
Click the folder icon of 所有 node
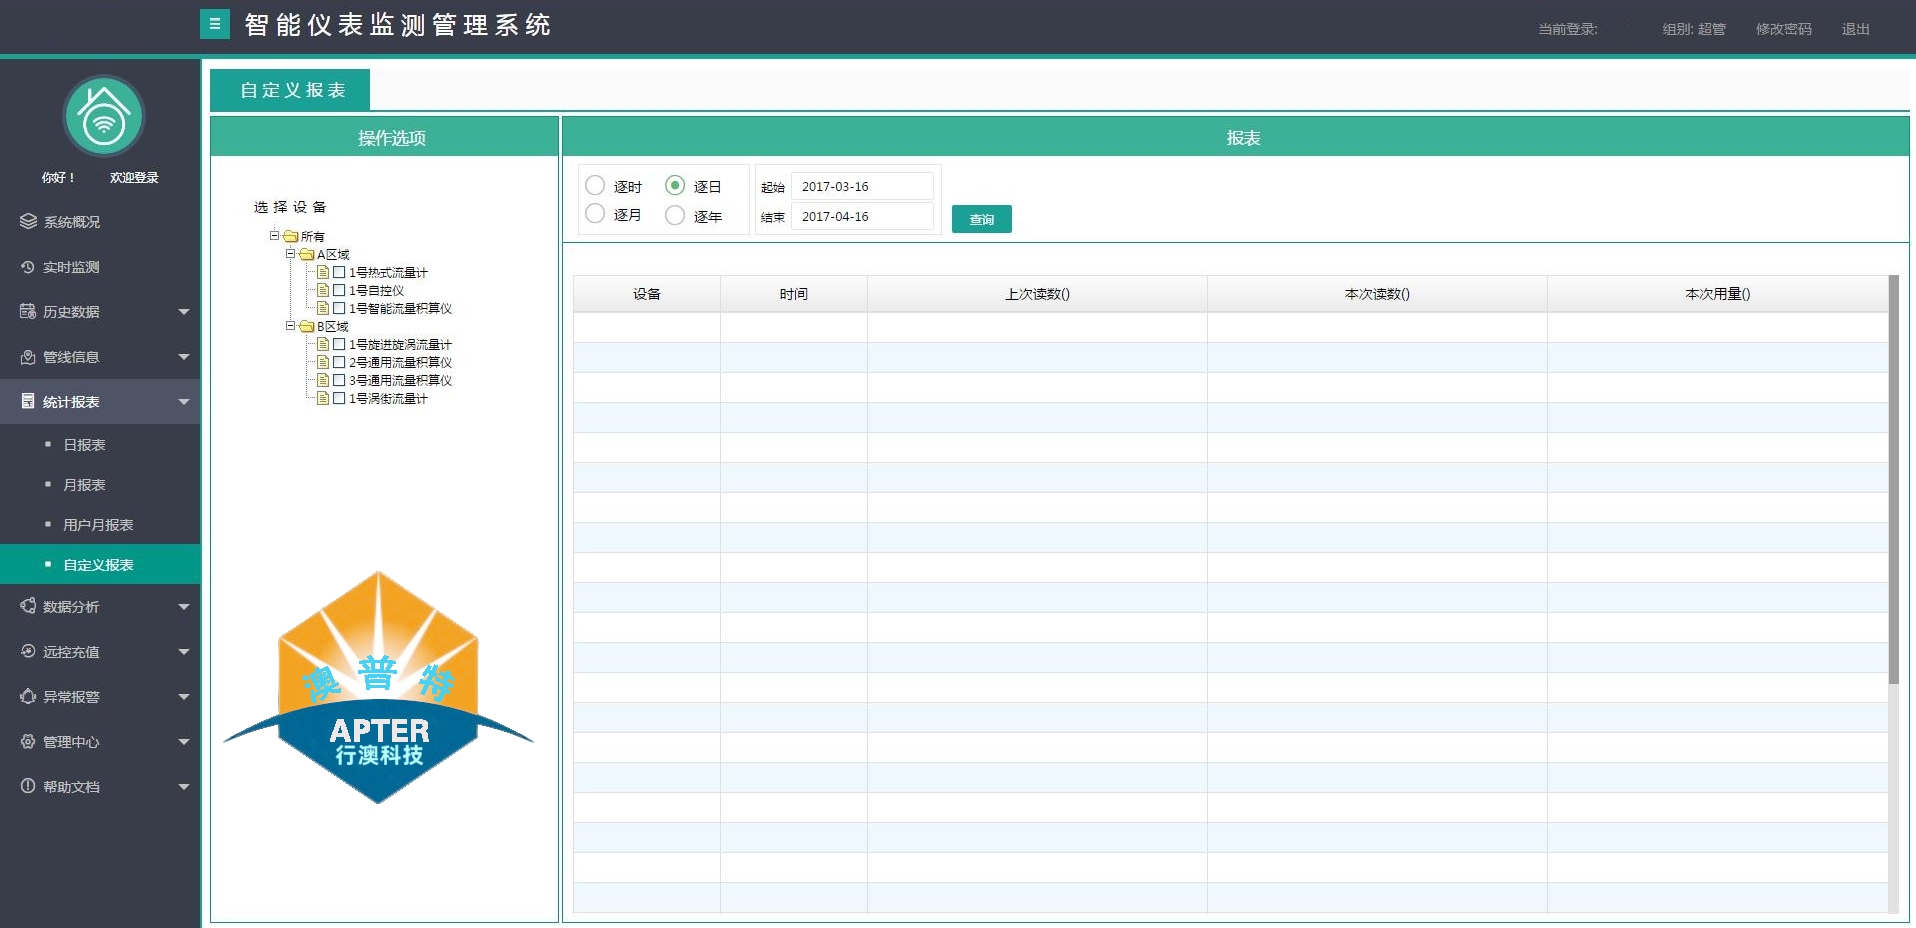(291, 237)
